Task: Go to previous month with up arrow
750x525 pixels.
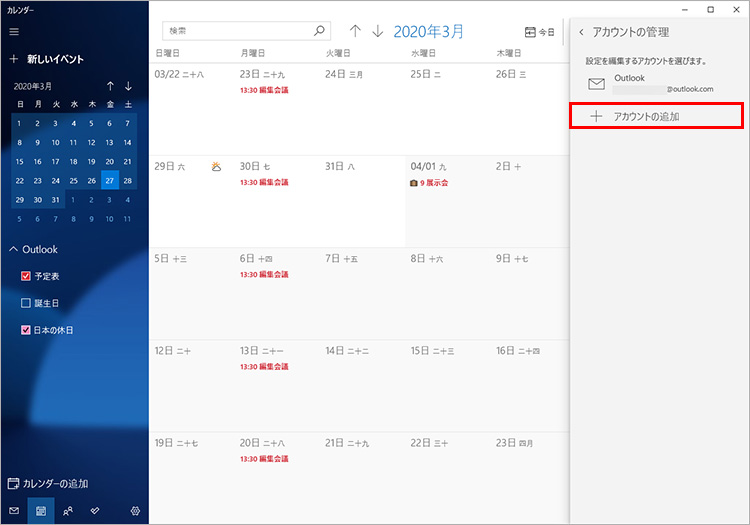Action: [354, 31]
